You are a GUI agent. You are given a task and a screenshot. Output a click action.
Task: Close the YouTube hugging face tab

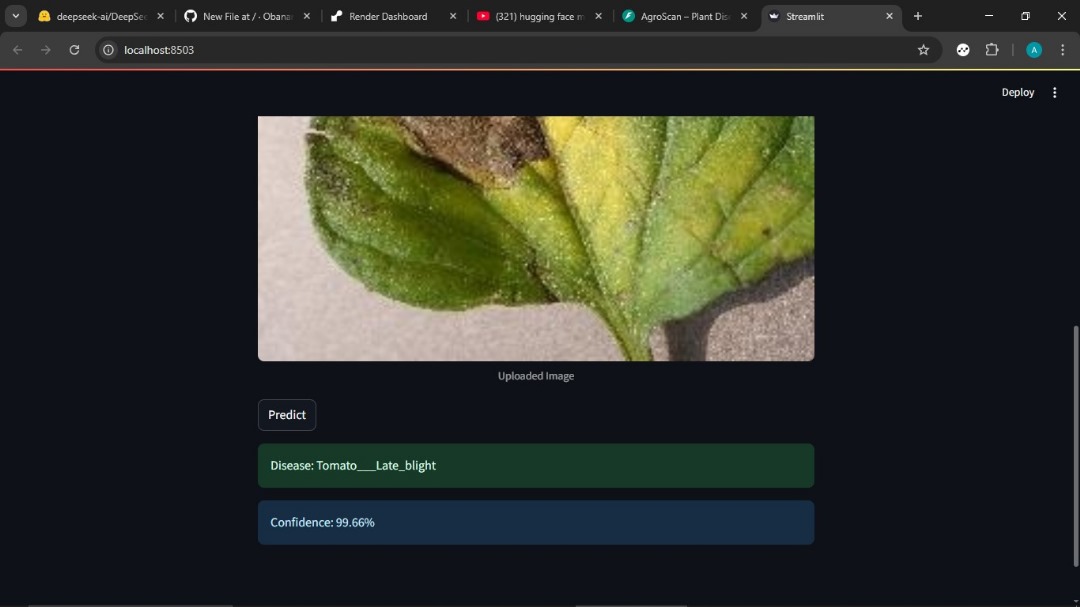599,16
